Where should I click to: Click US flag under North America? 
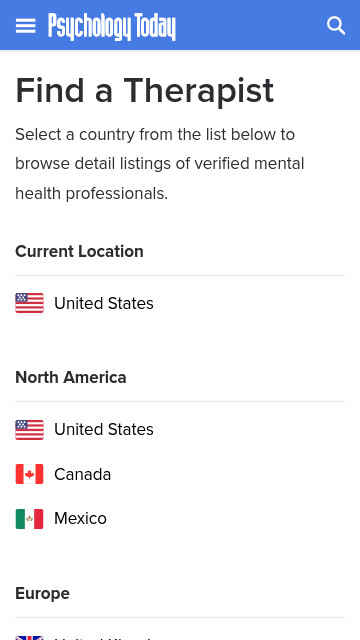(x=29, y=430)
